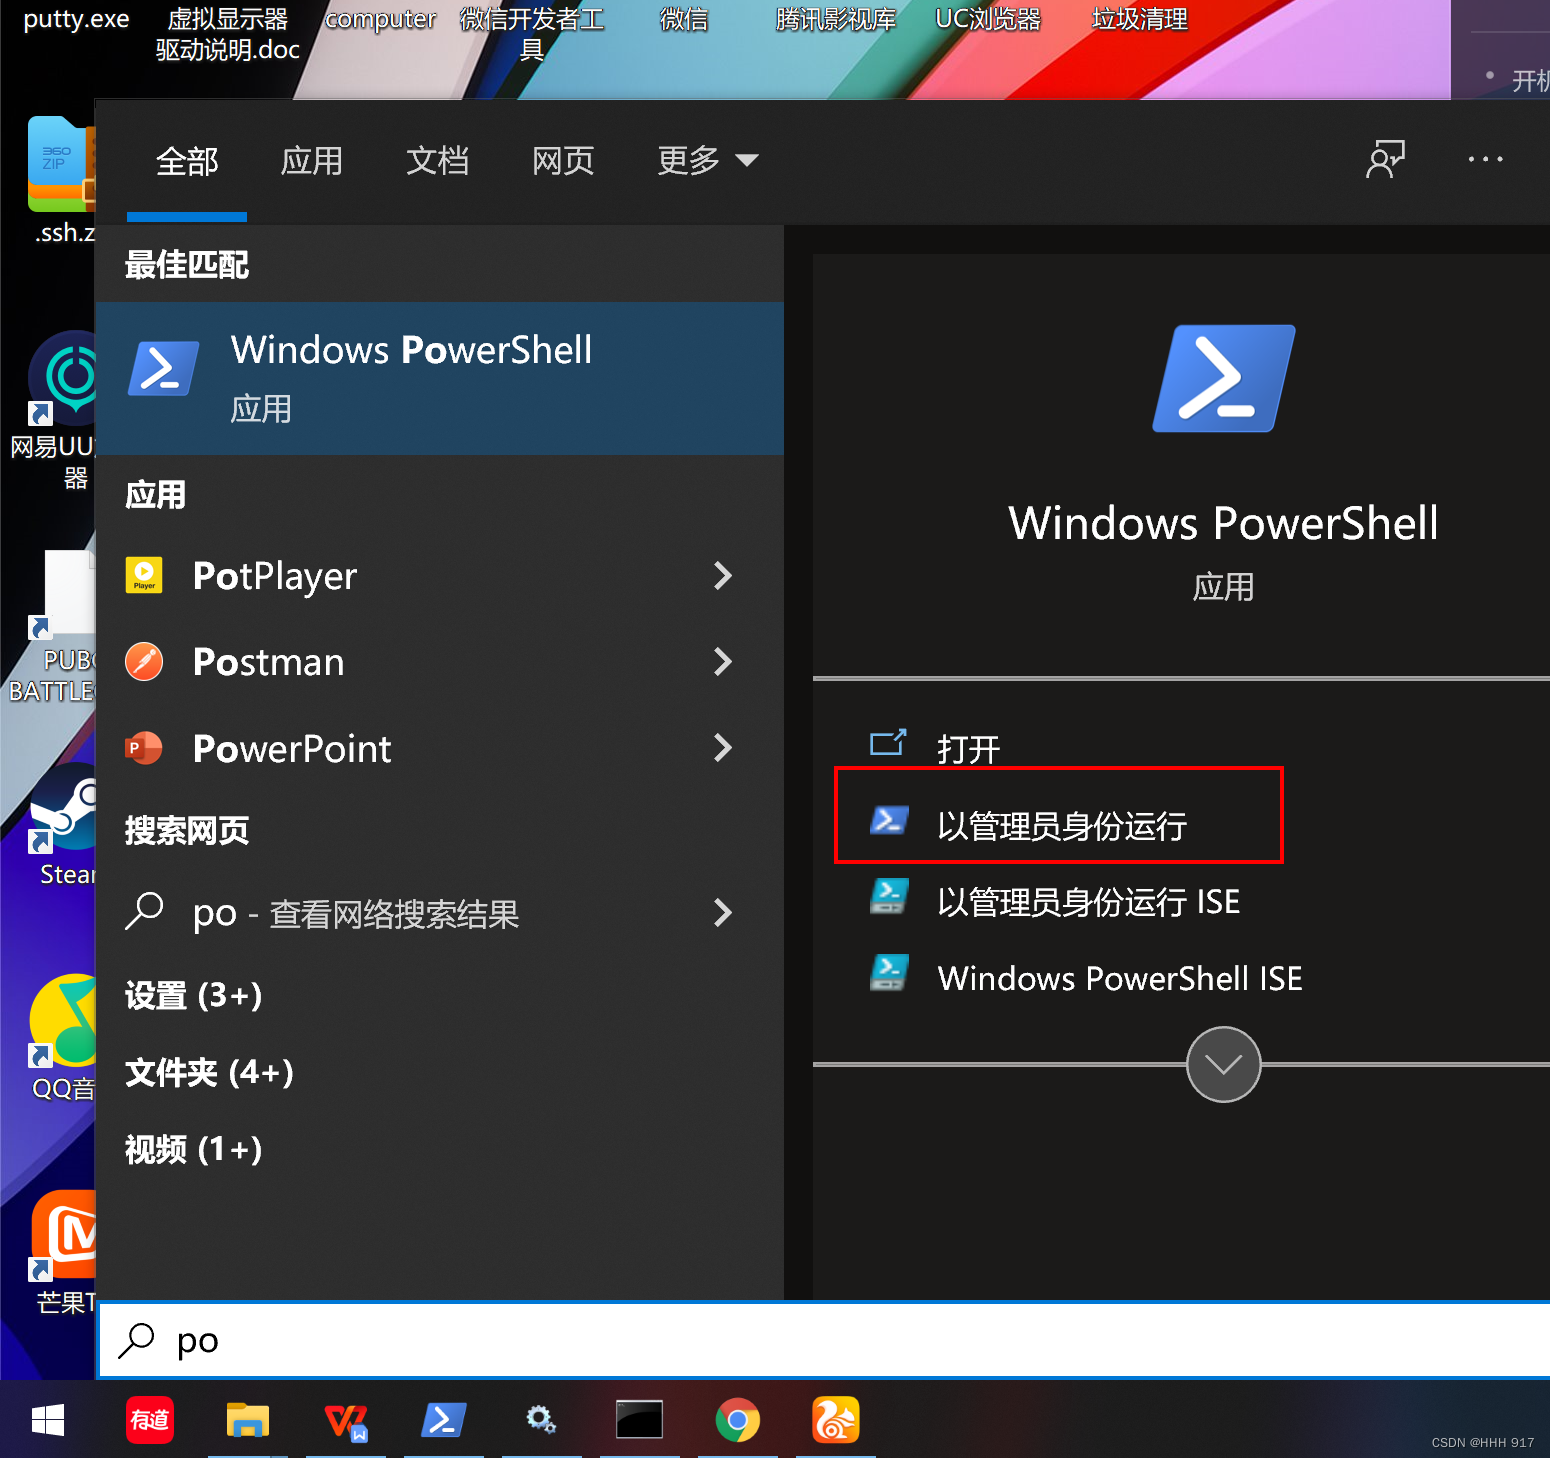Screen dimensions: 1550x1458
Task: Click the large PowerShell logo in preview pane
Action: click(1224, 379)
